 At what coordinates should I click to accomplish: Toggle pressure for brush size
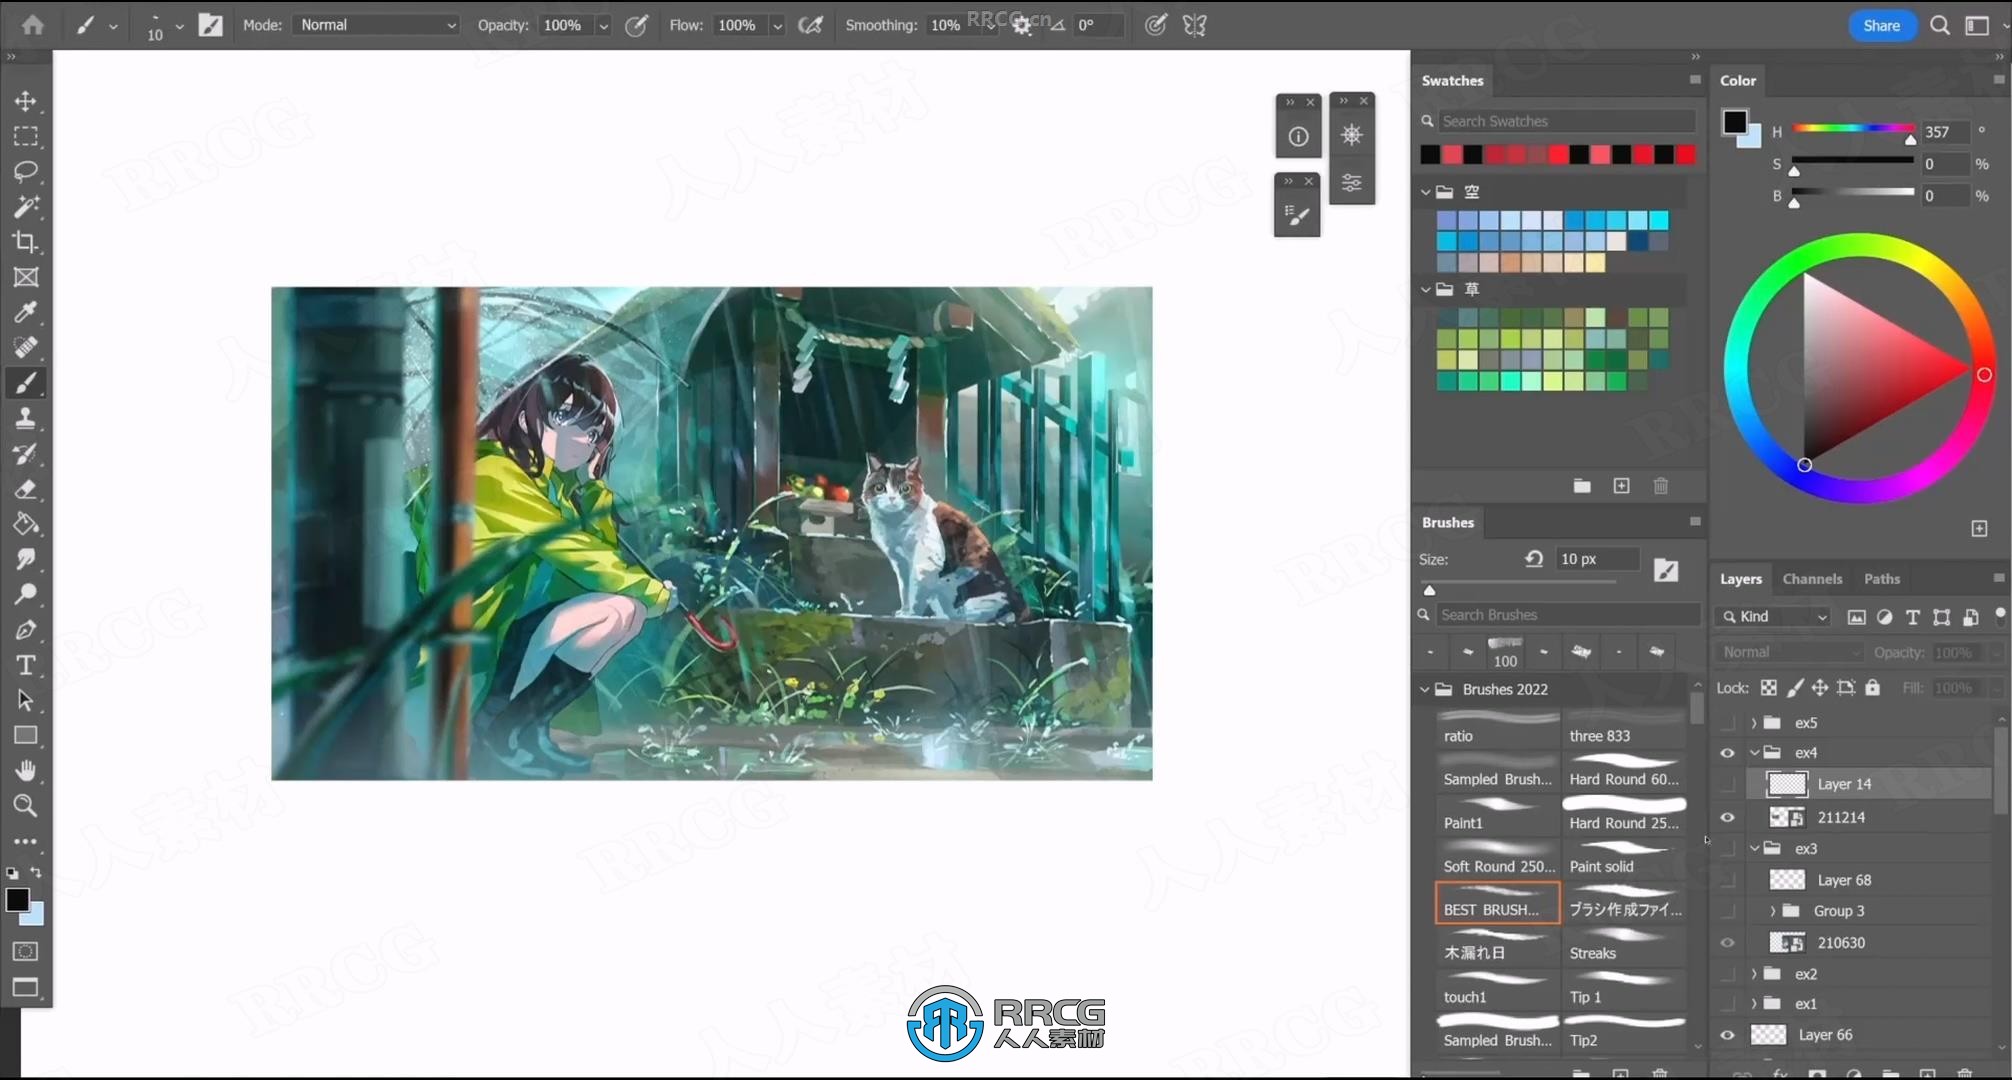(x=1156, y=25)
